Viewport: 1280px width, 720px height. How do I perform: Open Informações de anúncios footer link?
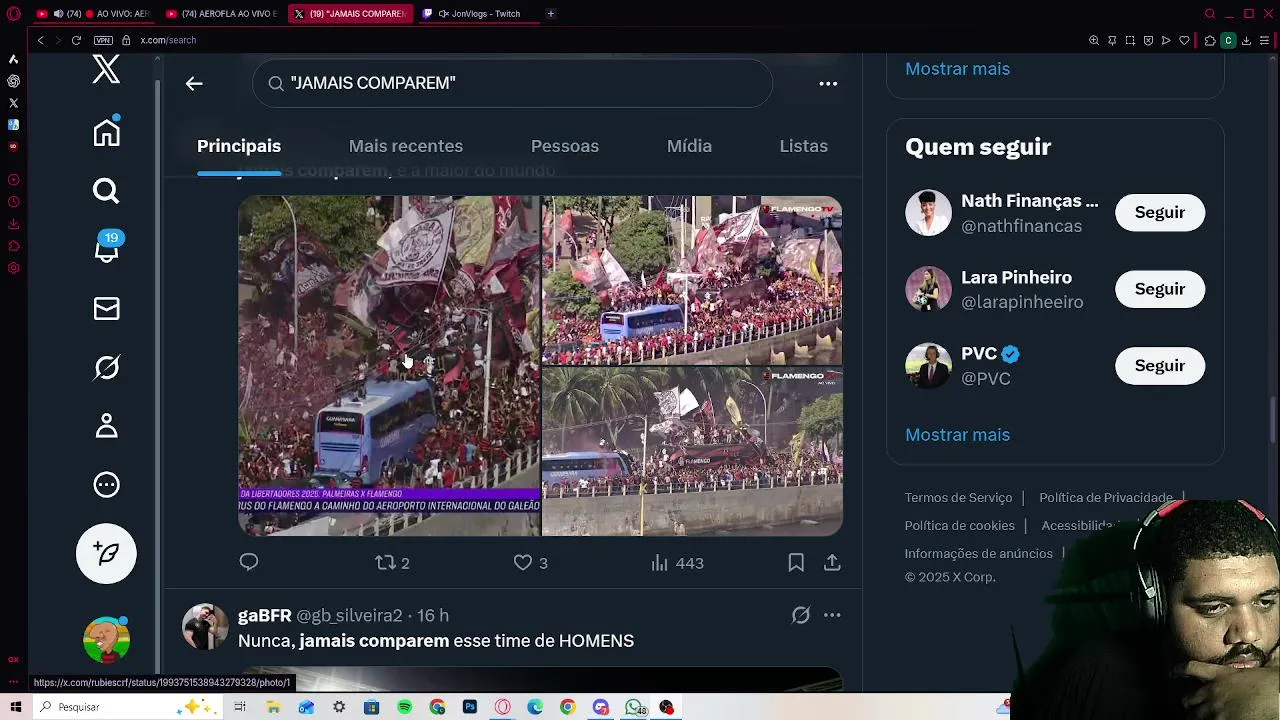click(x=979, y=553)
